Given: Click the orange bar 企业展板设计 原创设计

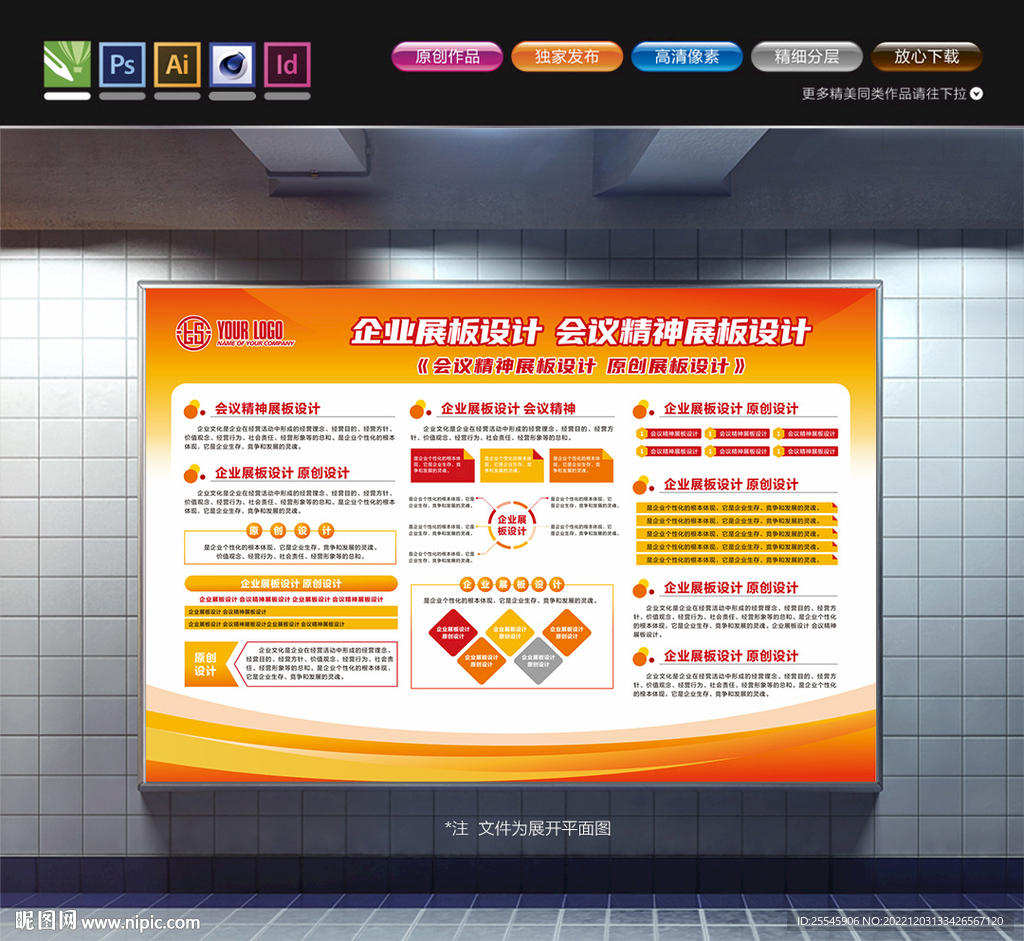Looking at the screenshot, I should coord(291,583).
